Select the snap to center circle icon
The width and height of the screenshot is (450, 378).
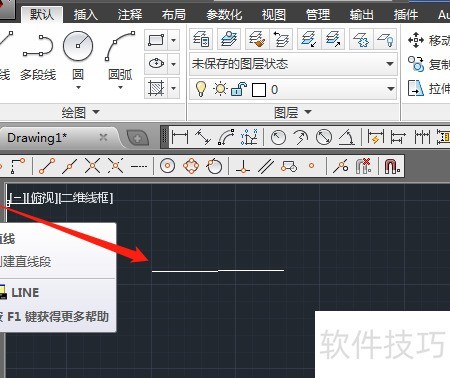pos(167,166)
